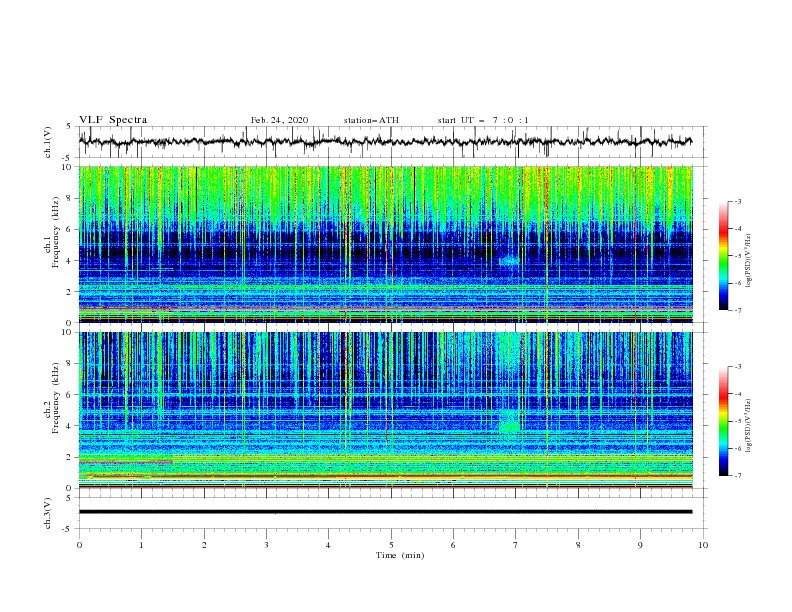The height and width of the screenshot is (612, 792).
Task: Click the 4 kHz burst near minute 7 in ch.1
Action: (x=509, y=261)
